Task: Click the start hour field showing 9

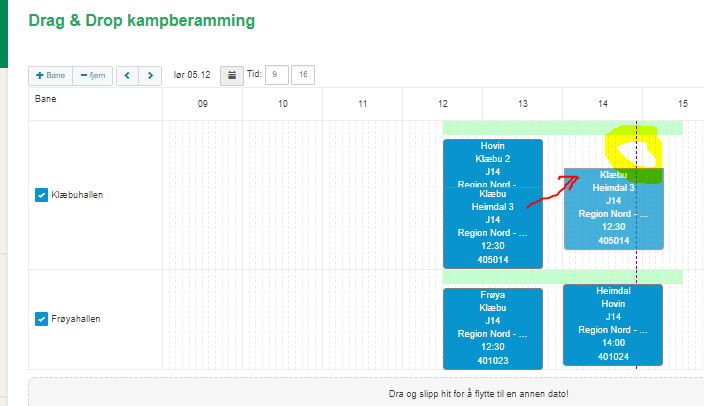Action: click(x=277, y=75)
